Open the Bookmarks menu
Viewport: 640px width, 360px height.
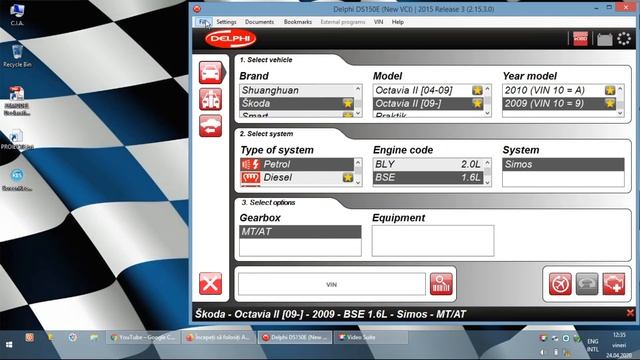[298, 22]
